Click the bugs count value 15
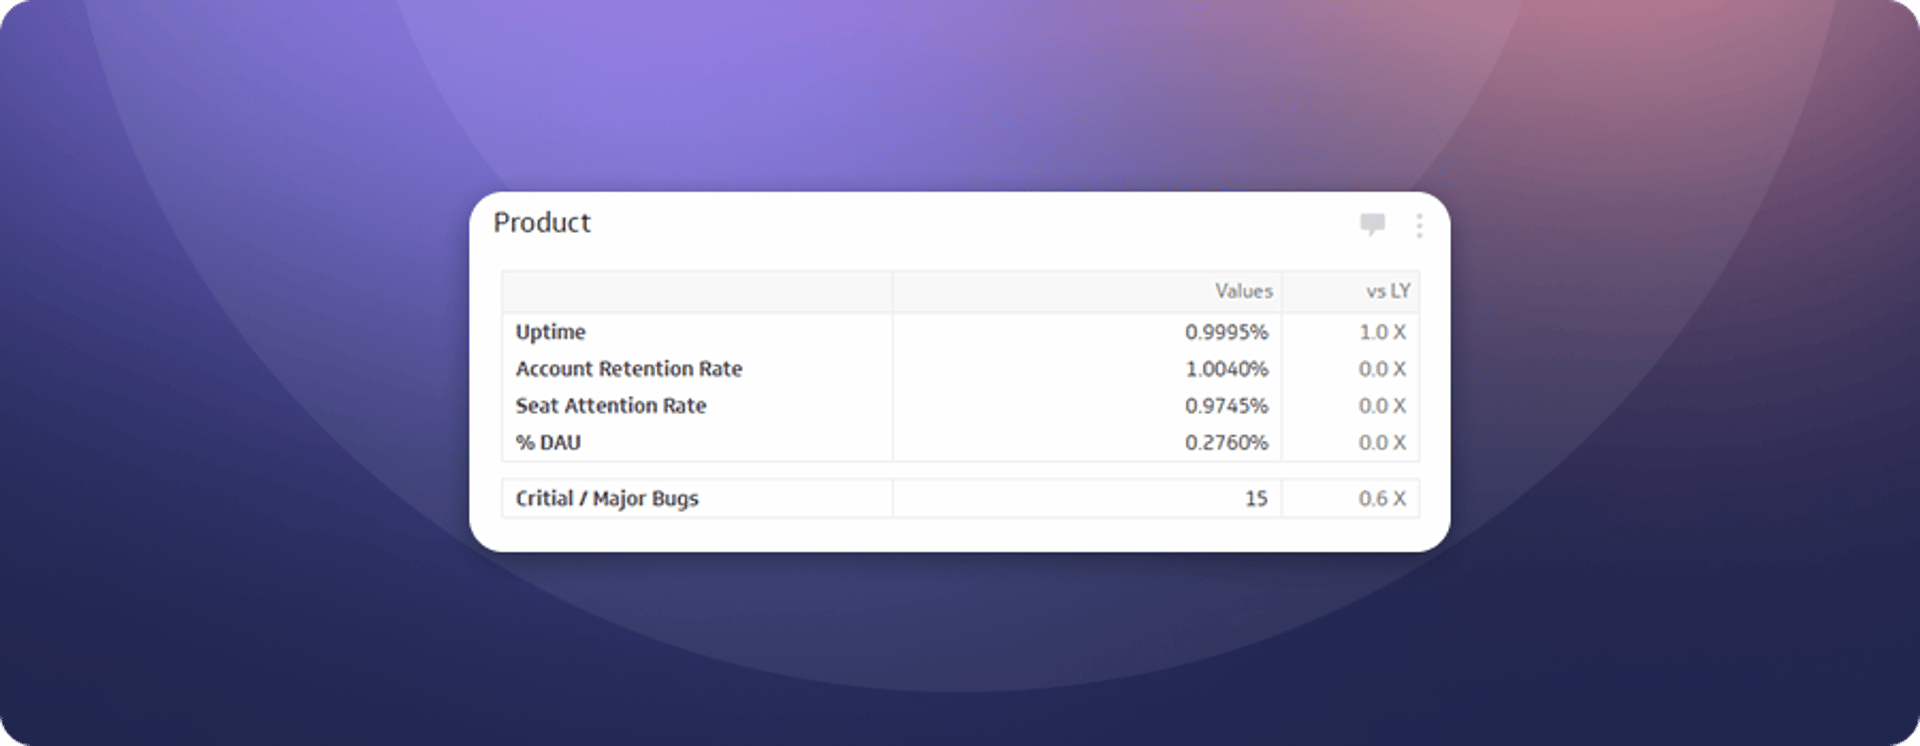The height and width of the screenshot is (746, 1920). coord(1255,499)
